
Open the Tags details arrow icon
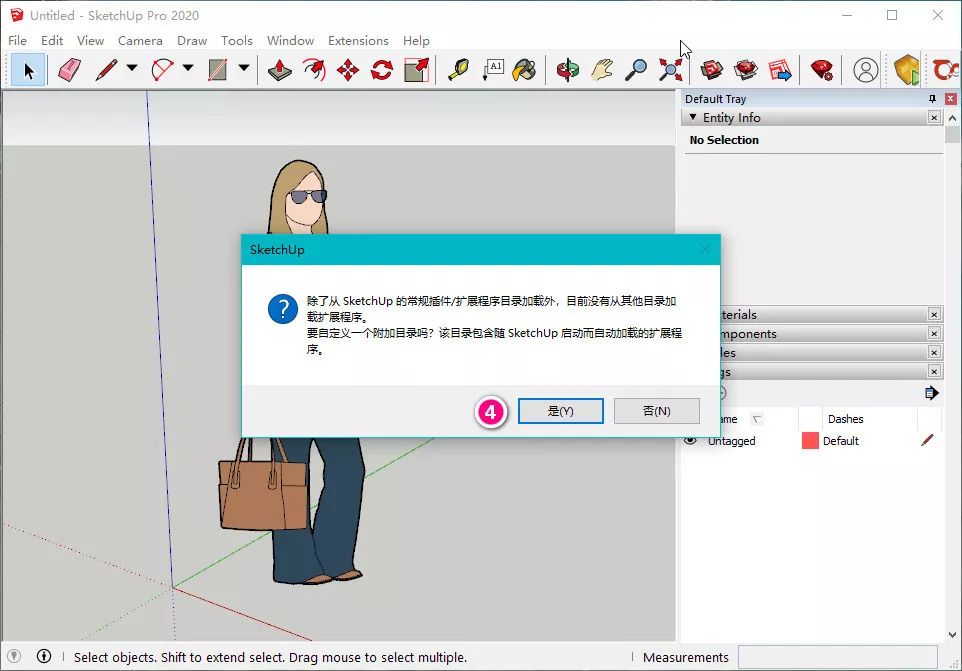pyautogui.click(x=931, y=393)
